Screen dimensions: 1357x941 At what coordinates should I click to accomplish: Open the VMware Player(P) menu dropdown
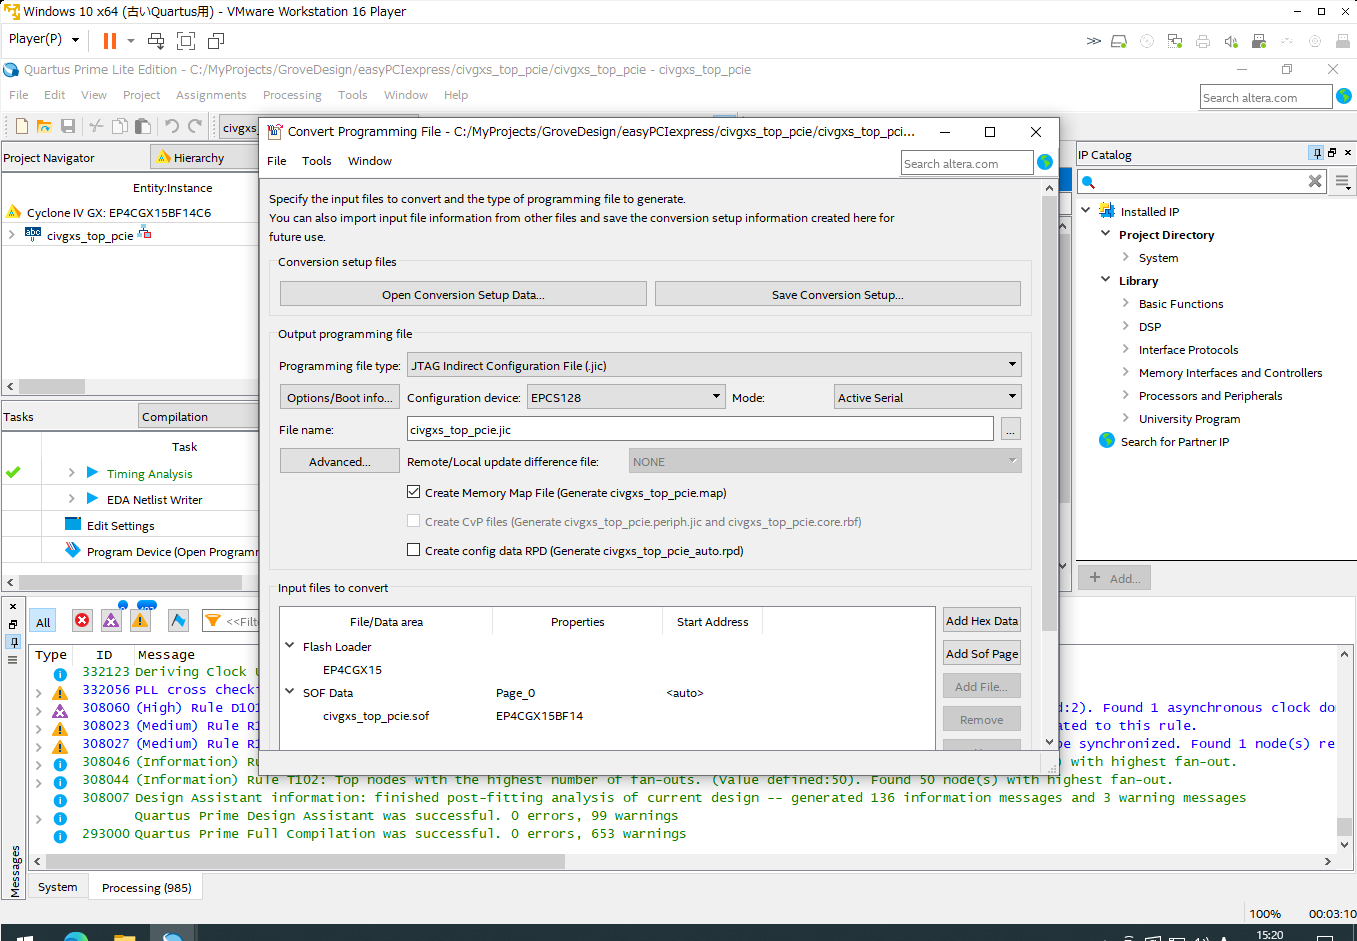pyautogui.click(x=44, y=39)
